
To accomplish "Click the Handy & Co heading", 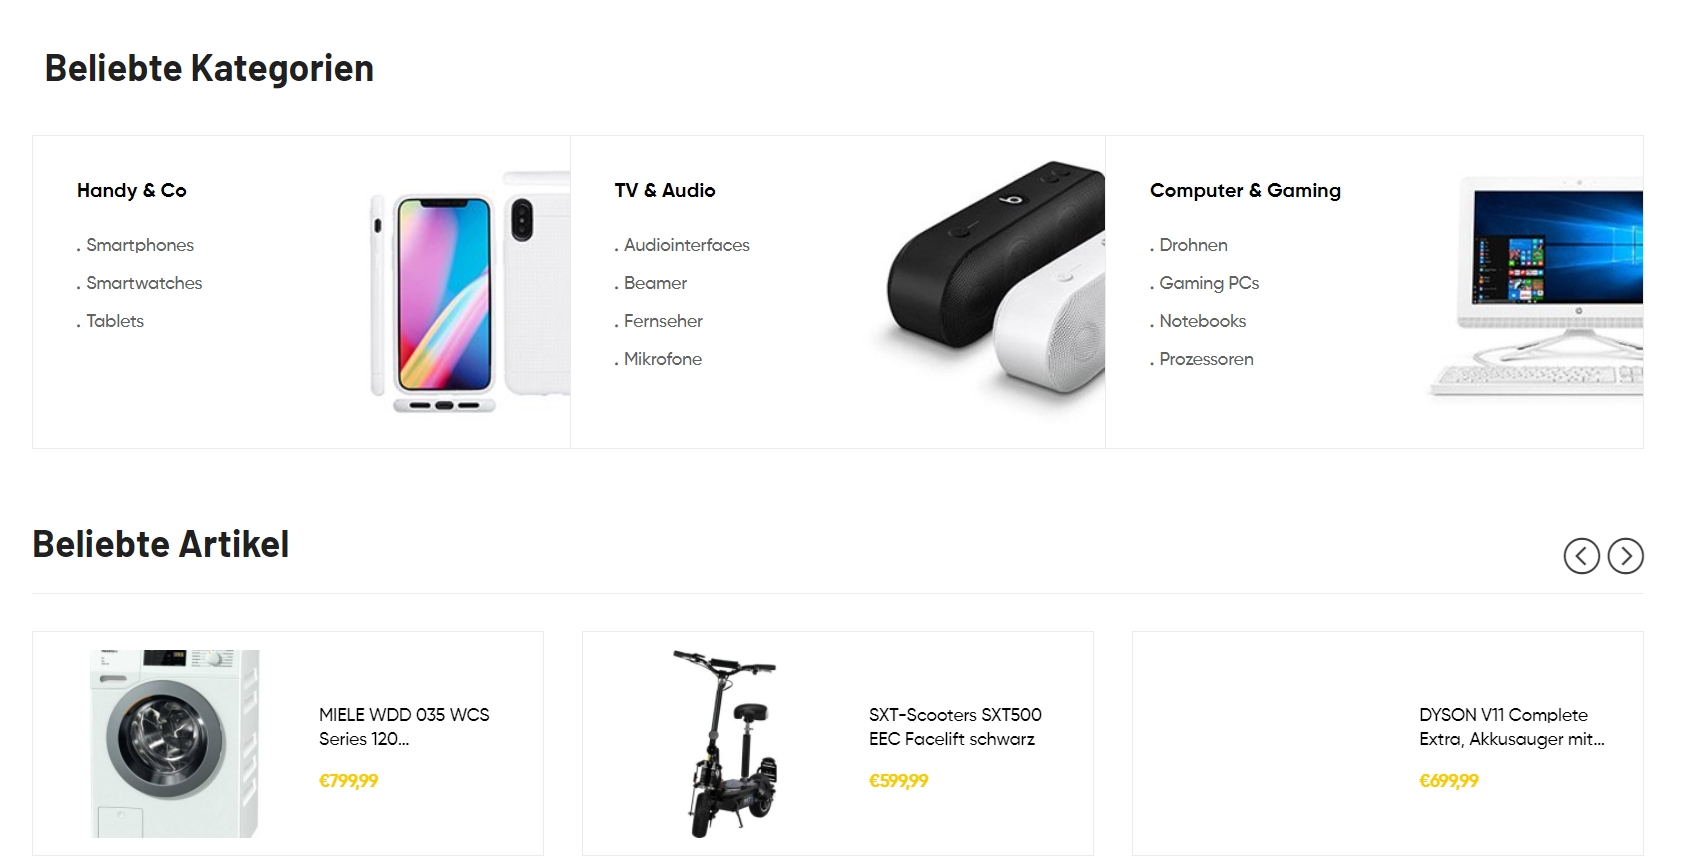I will point(132,190).
